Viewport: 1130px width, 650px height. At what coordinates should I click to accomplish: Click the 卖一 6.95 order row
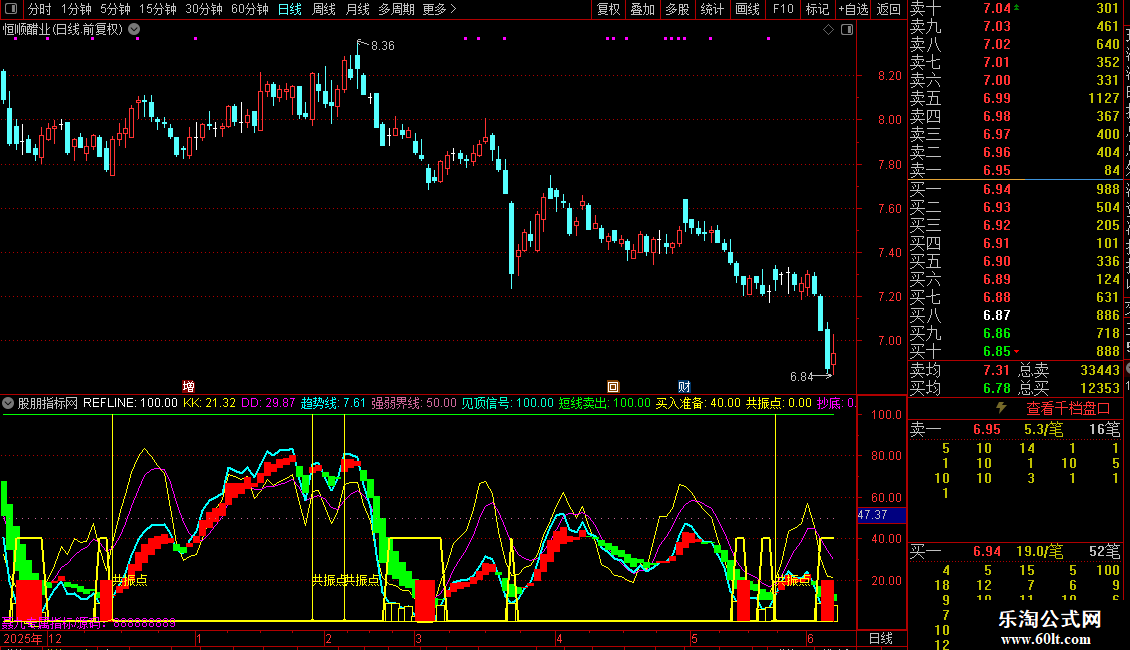[x=1015, y=170]
